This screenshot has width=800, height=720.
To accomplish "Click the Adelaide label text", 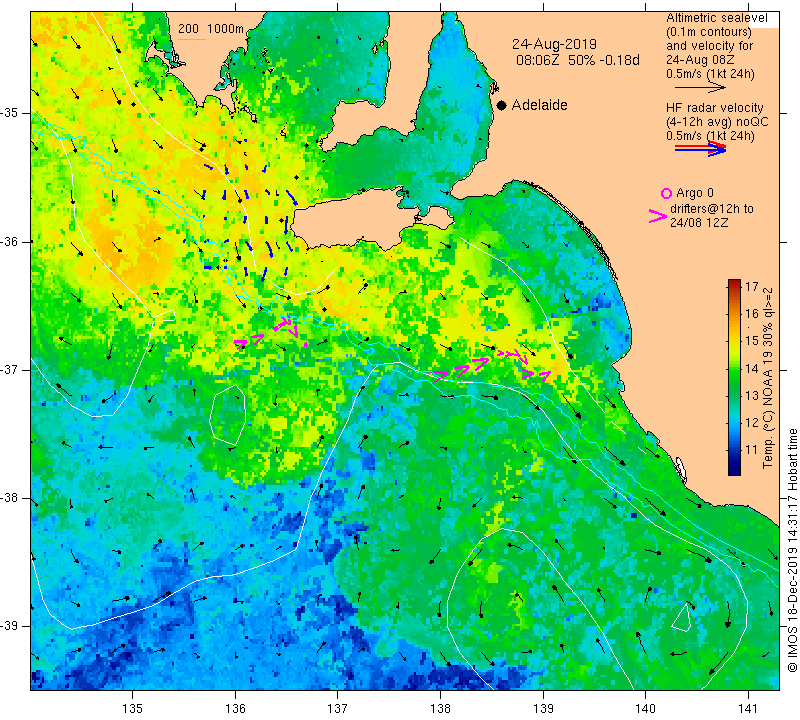I will (539, 105).
